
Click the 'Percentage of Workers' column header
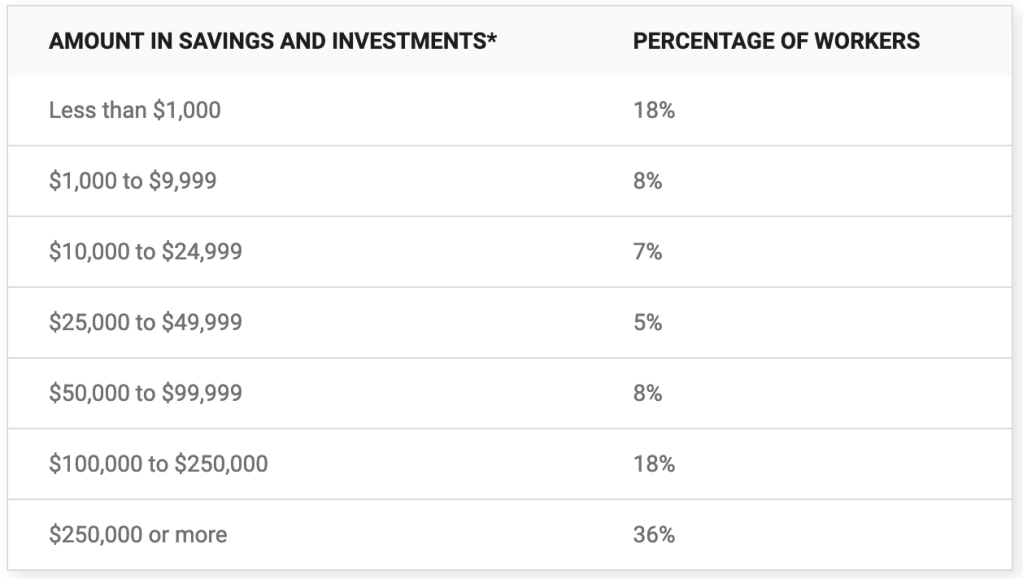pyautogui.click(x=776, y=42)
